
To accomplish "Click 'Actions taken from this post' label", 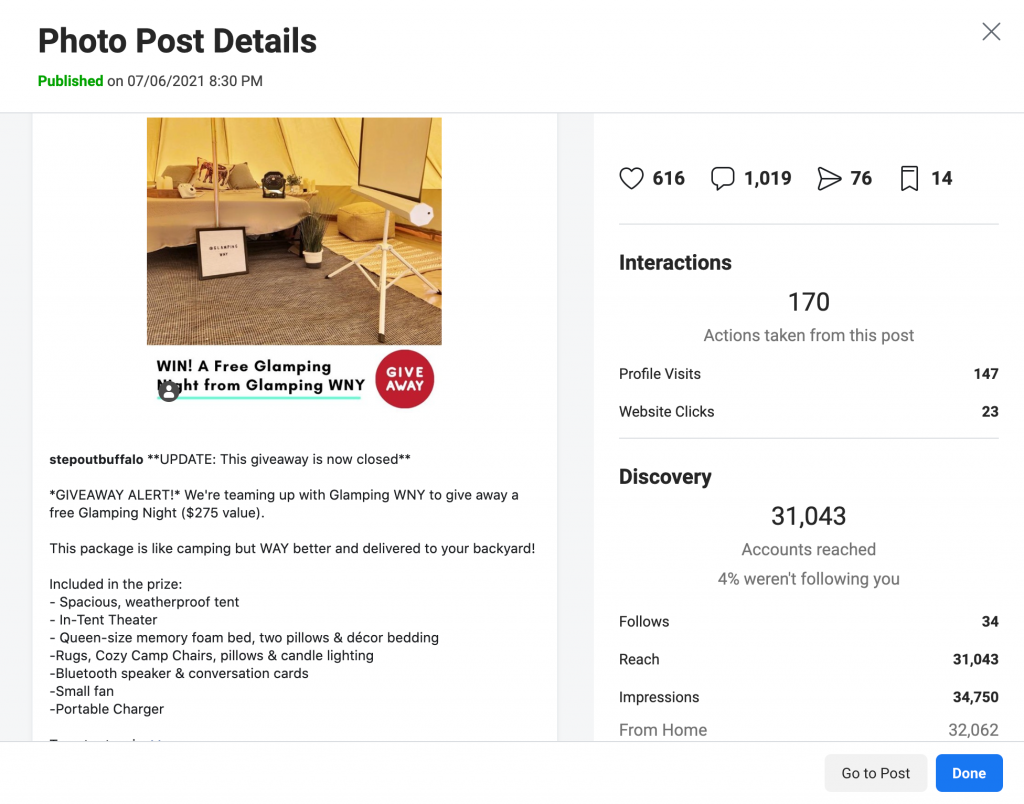I will [808, 335].
